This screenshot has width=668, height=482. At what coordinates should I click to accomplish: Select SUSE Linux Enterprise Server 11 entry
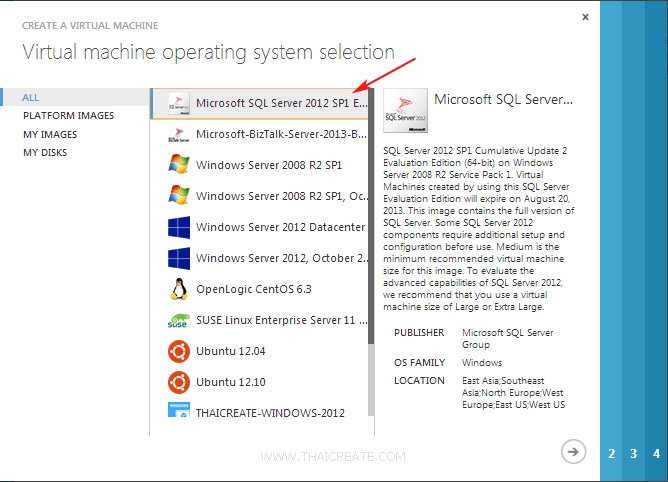[x=282, y=320]
